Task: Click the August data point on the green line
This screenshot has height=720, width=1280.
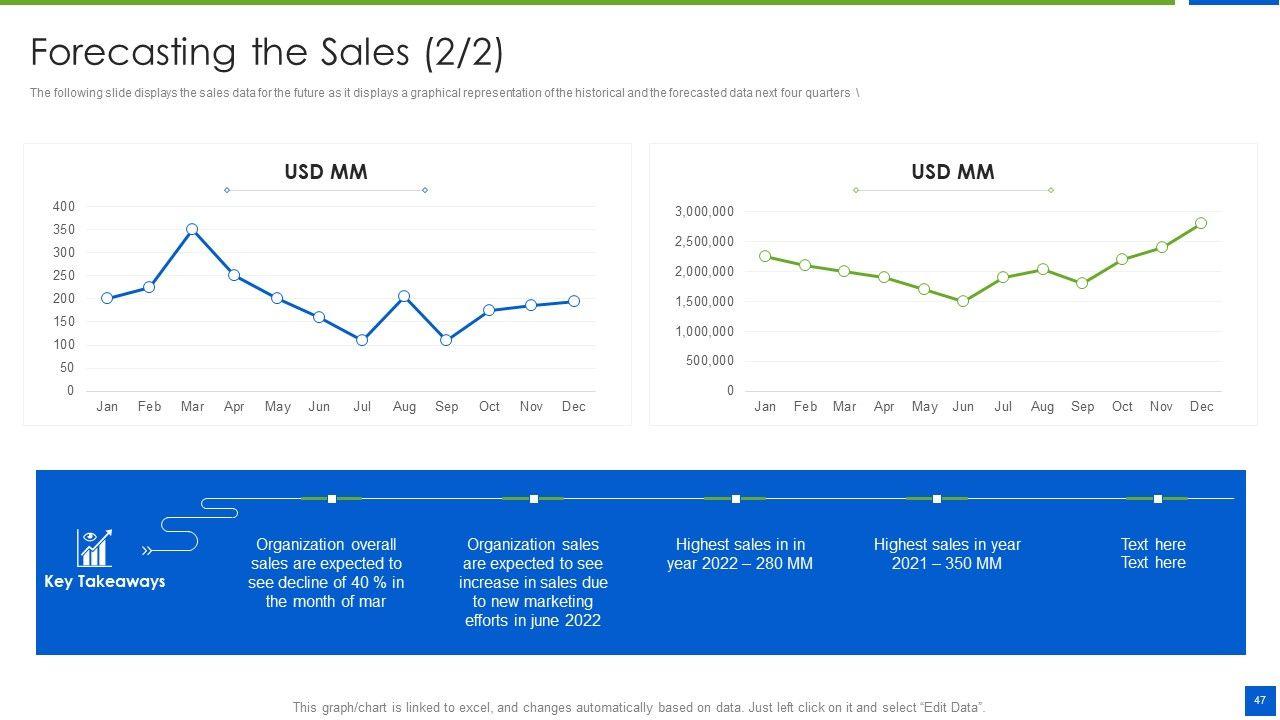Action: (x=1043, y=269)
